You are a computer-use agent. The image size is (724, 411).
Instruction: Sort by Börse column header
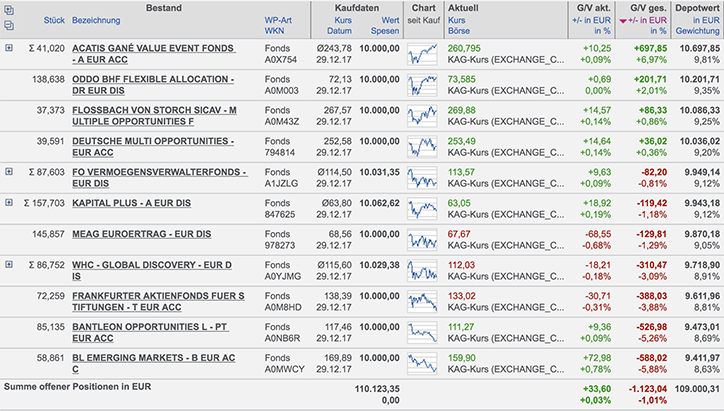click(x=459, y=31)
